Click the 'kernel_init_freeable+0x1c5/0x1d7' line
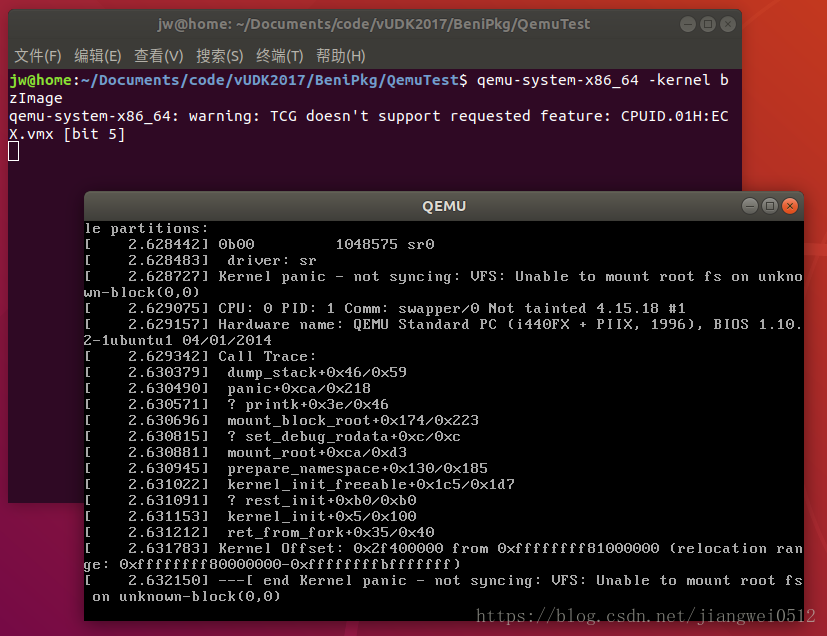The width and height of the screenshot is (827, 636). [300, 484]
